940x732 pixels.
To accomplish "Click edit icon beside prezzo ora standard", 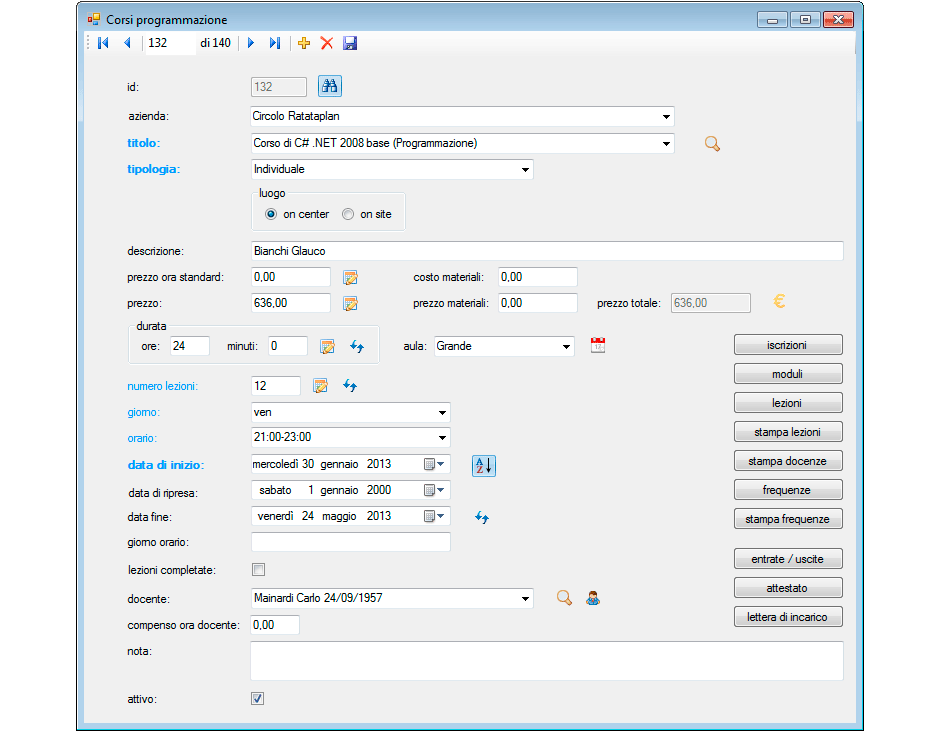I will click(350, 278).
